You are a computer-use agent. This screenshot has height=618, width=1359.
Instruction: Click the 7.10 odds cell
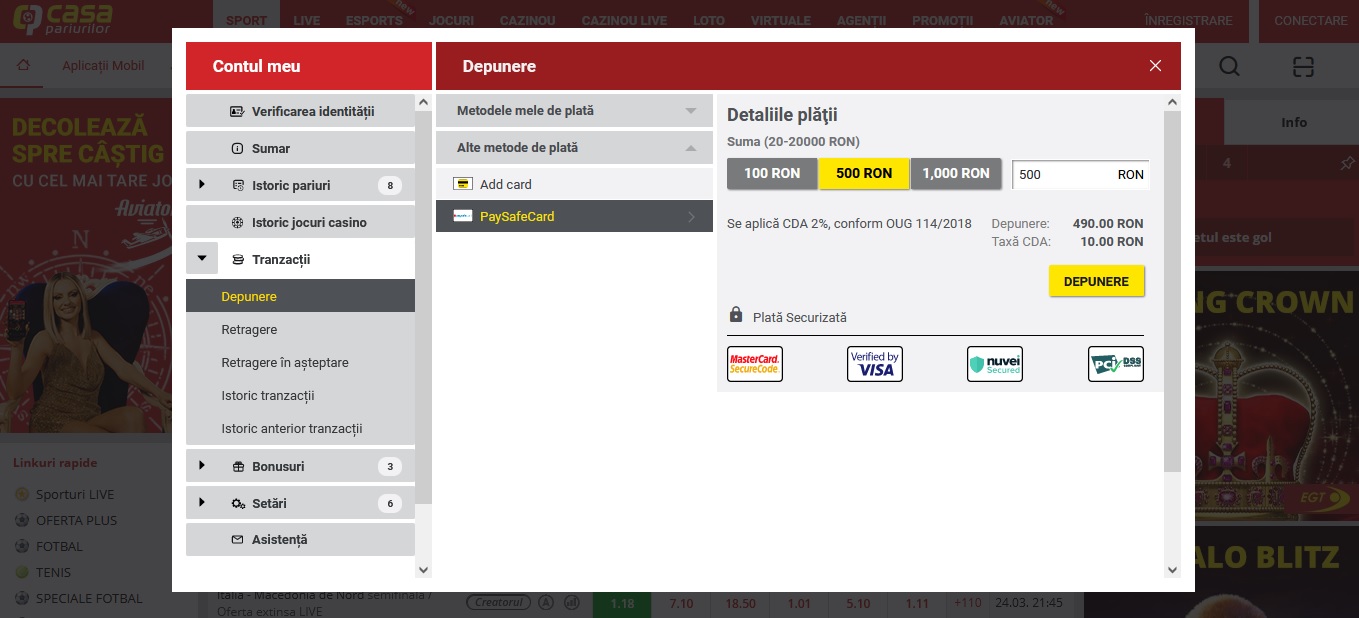coord(681,604)
